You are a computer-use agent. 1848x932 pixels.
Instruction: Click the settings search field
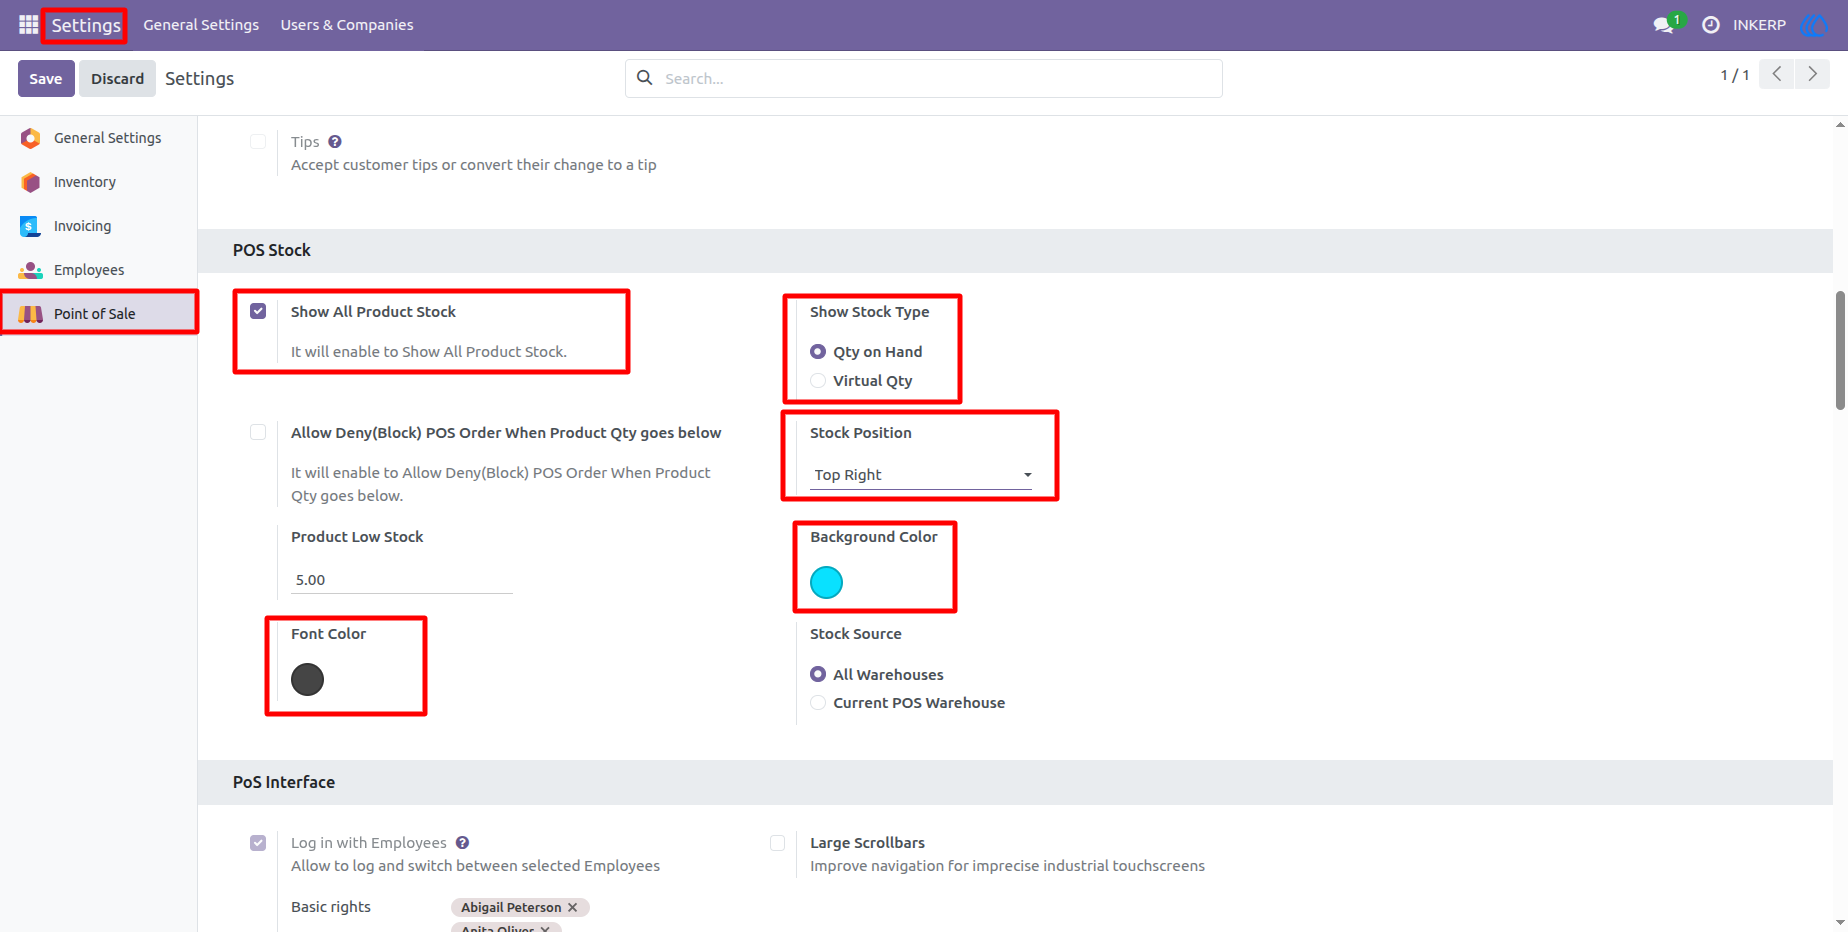tap(924, 78)
